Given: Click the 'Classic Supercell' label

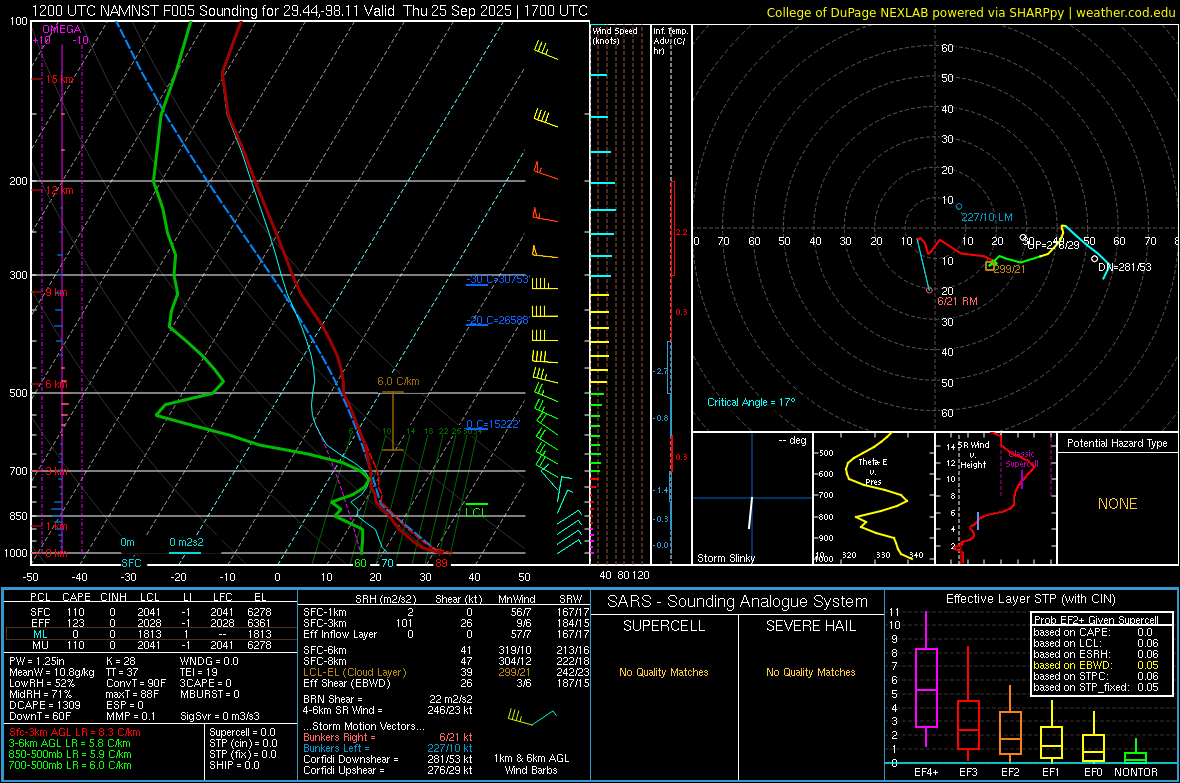Looking at the screenshot, I should click(x=1021, y=459).
